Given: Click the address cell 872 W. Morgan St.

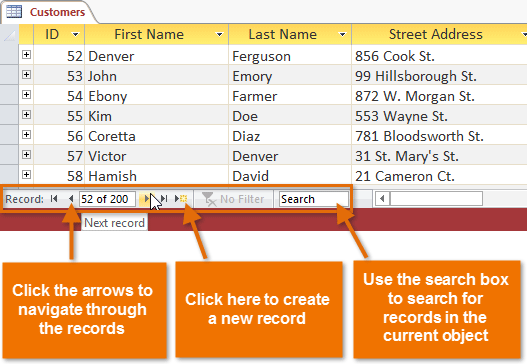Looking at the screenshot, I should 439,96.
